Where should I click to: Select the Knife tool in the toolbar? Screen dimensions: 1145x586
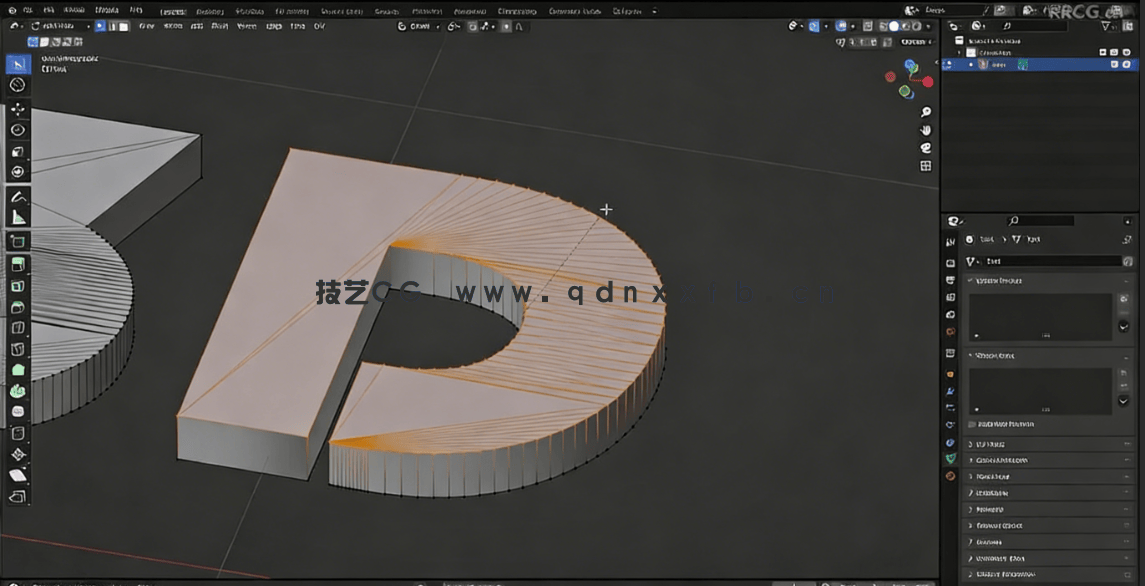point(18,349)
